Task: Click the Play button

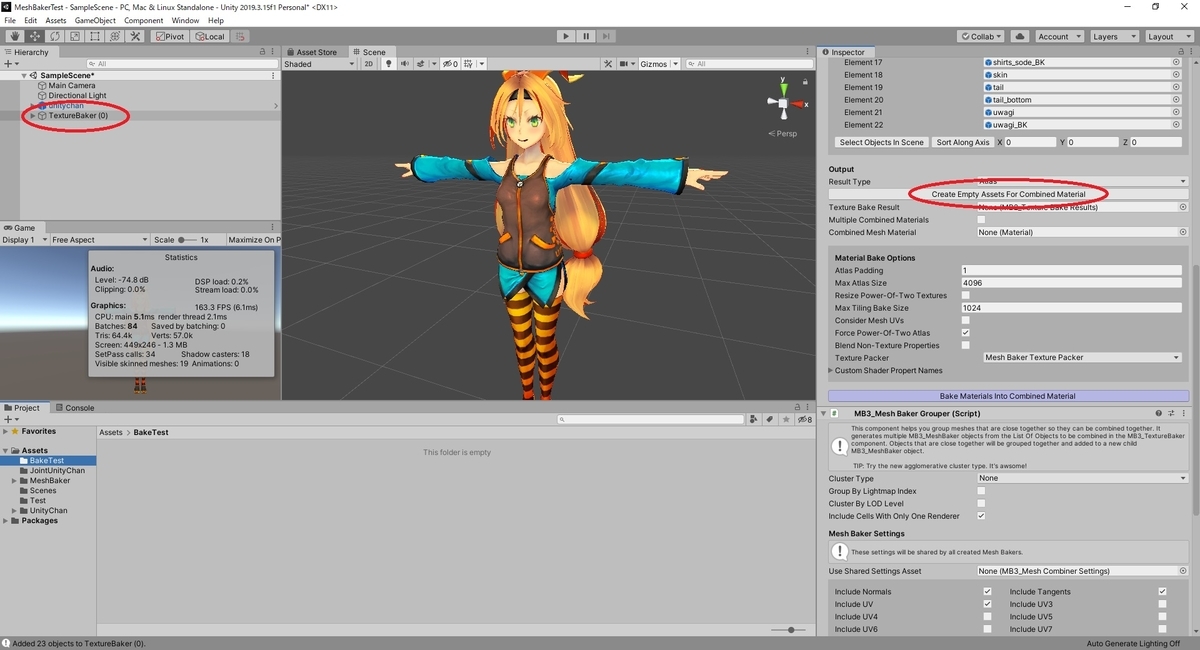Action: 566,36
